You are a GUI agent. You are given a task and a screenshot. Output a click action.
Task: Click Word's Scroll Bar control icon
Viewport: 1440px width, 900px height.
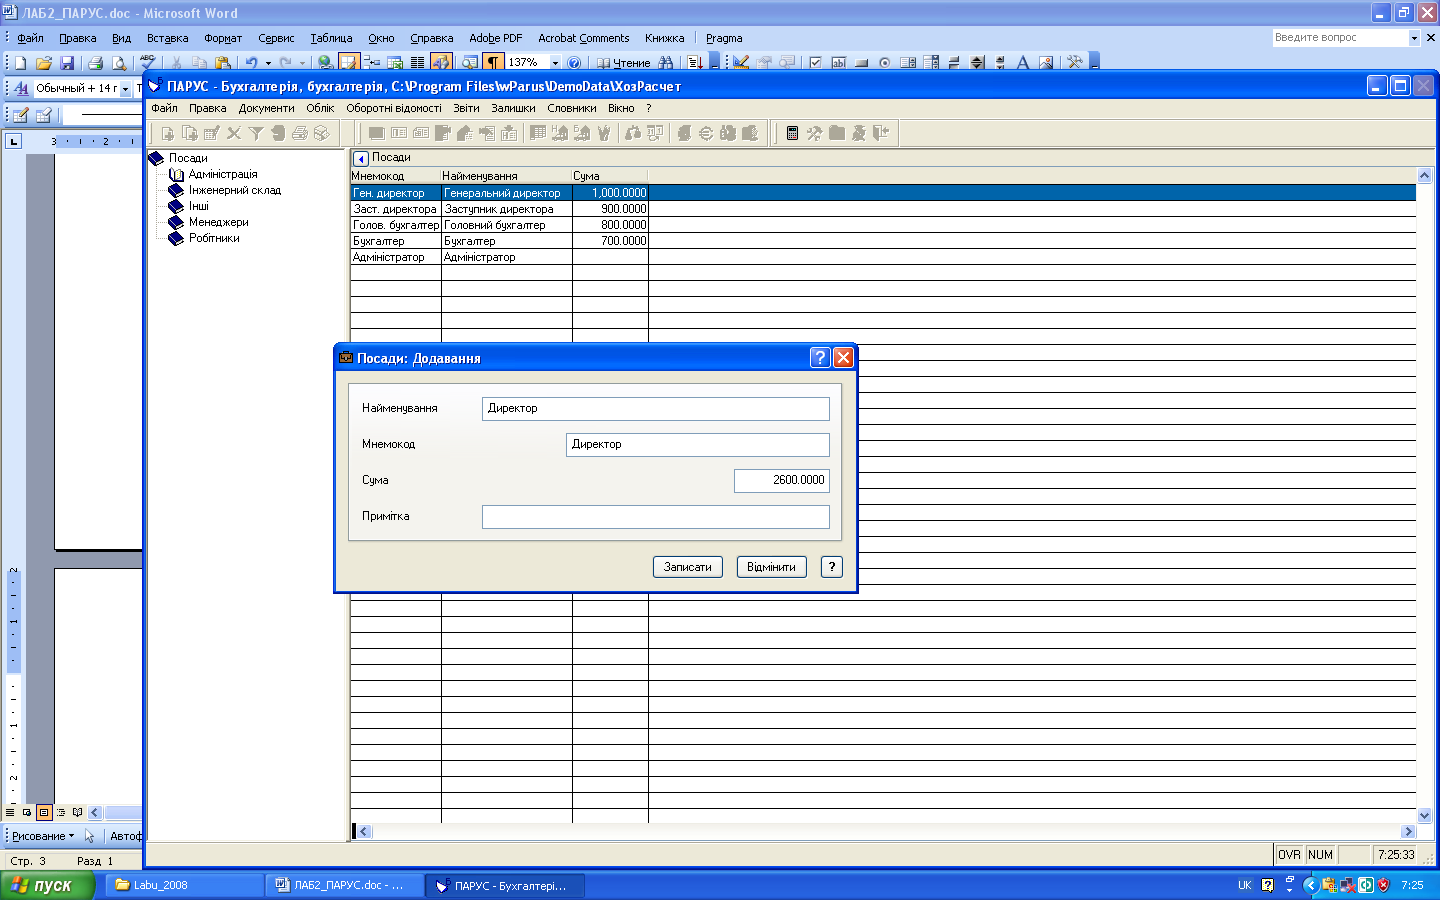coord(1000,62)
